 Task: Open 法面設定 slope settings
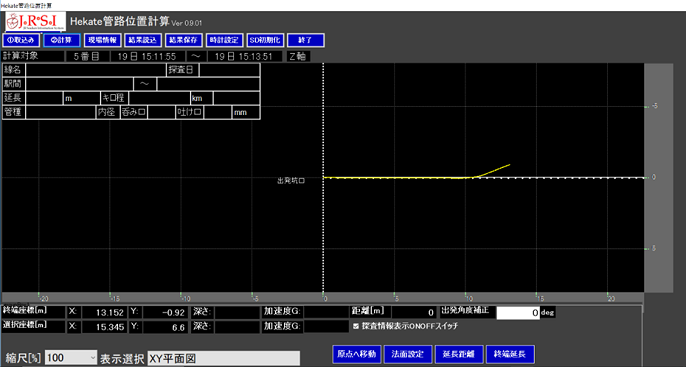tap(408, 354)
